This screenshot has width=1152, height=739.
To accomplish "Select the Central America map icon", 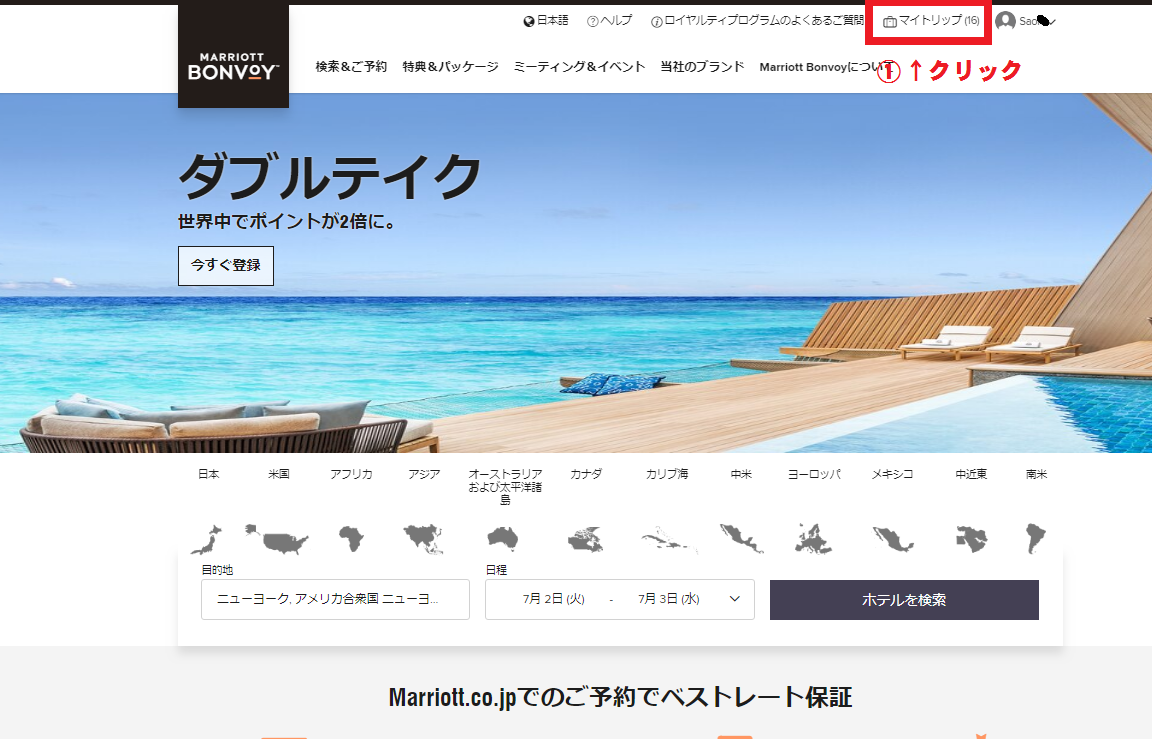I will click(741, 538).
